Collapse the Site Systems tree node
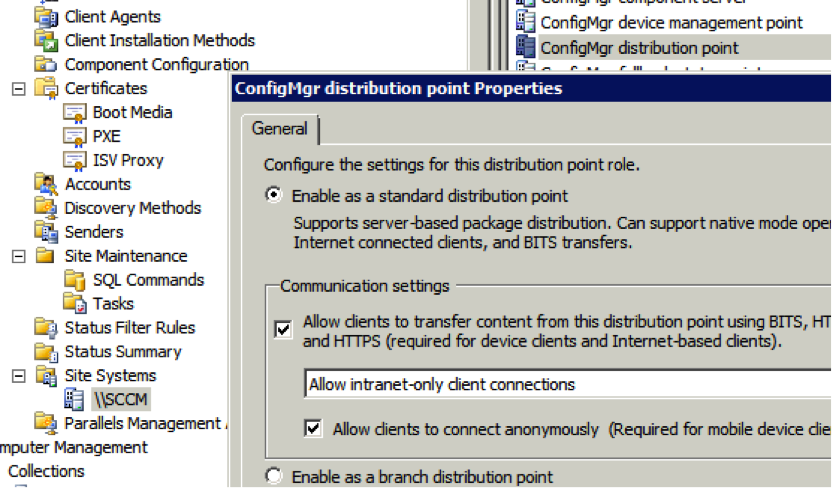Viewport: 832px width, 488px height. coord(19,376)
